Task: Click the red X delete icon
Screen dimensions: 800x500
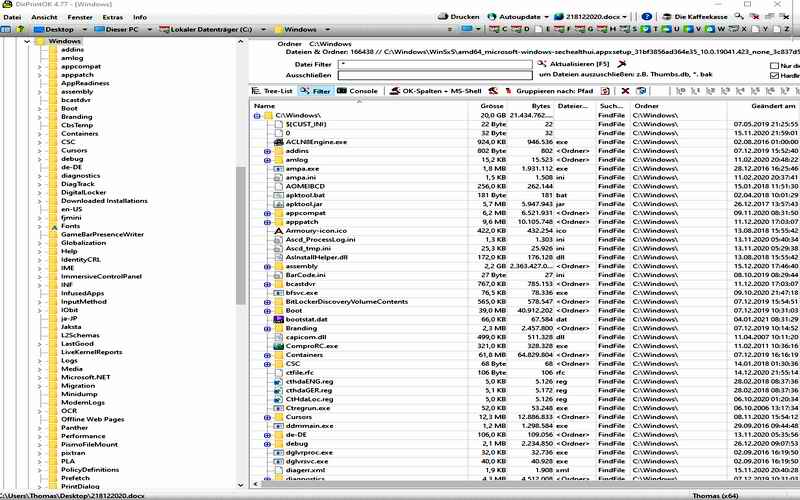Action: [x=624, y=91]
